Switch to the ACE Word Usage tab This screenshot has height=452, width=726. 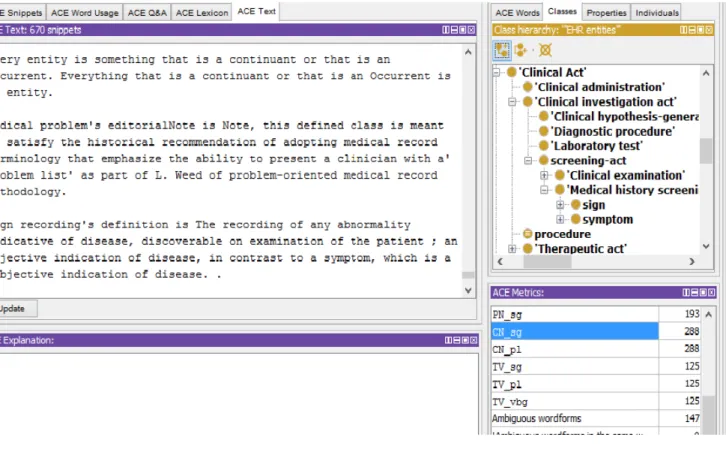click(85, 13)
